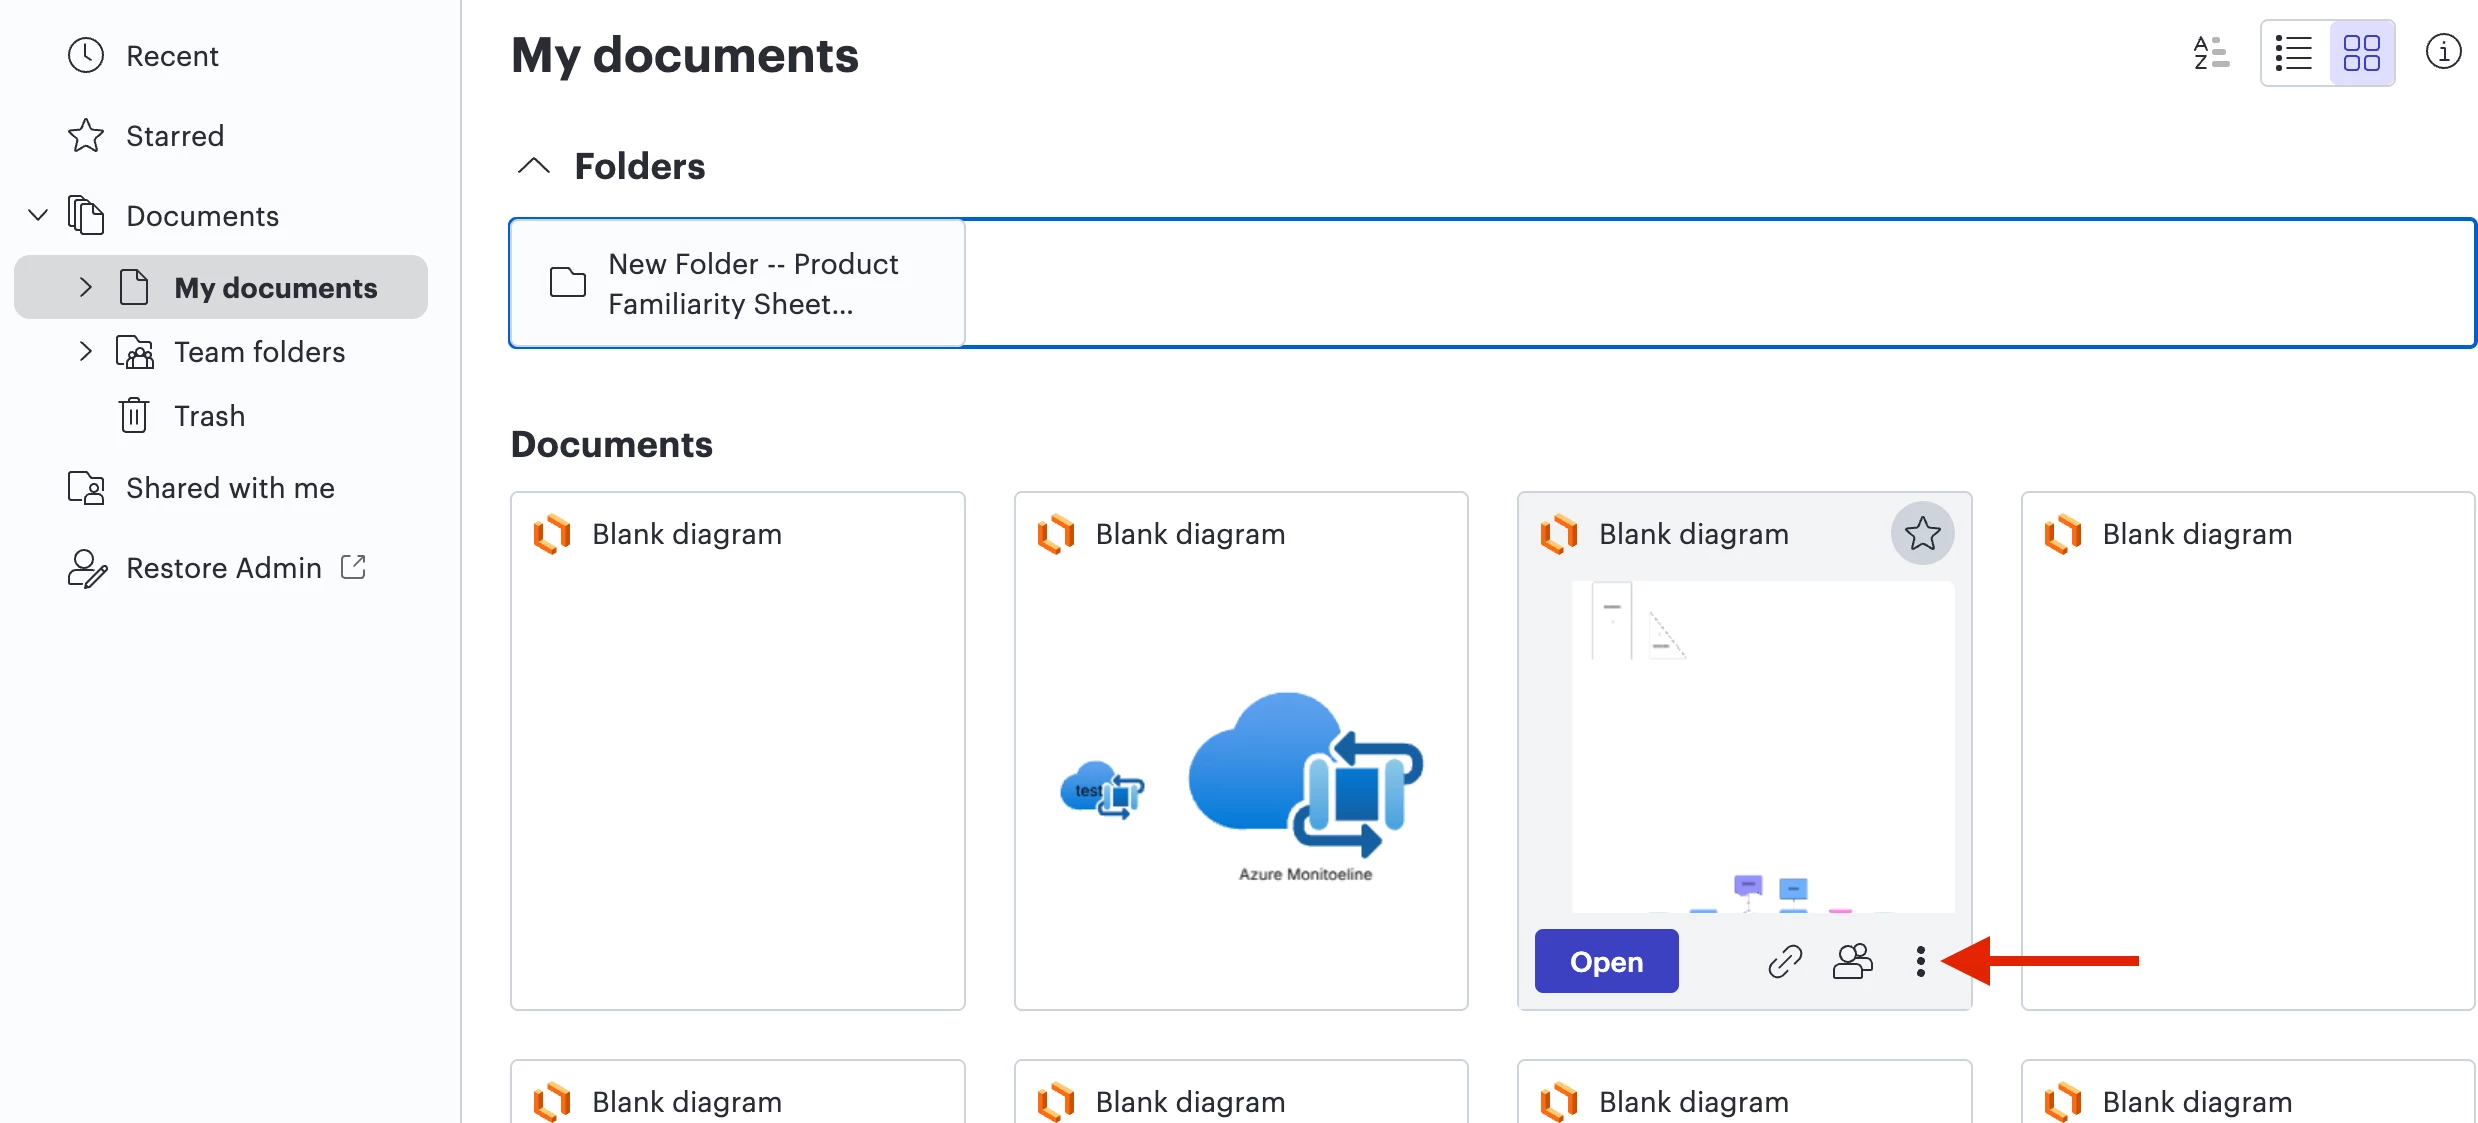Open the info panel icon

pos(2443,51)
